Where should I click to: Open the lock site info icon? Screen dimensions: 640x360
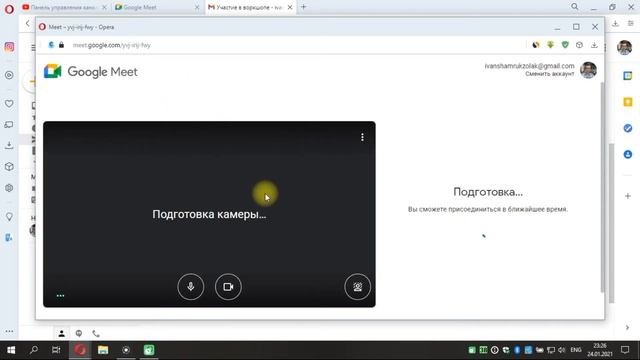(x=61, y=45)
